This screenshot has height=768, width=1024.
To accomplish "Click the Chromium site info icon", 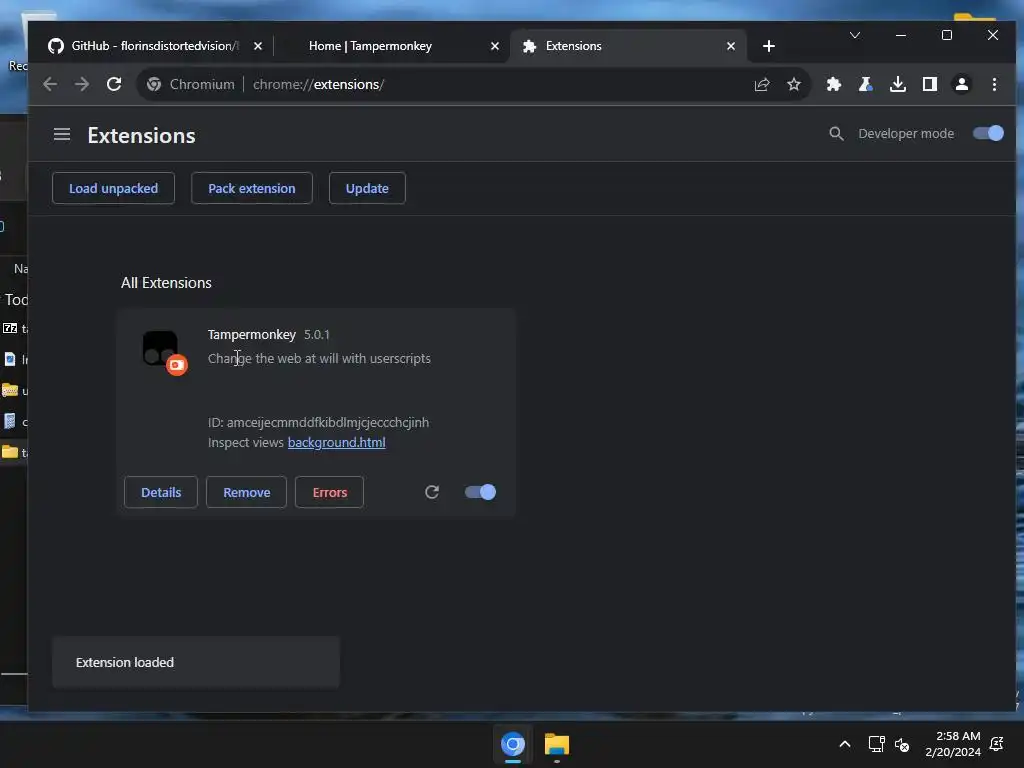I will pos(154,84).
